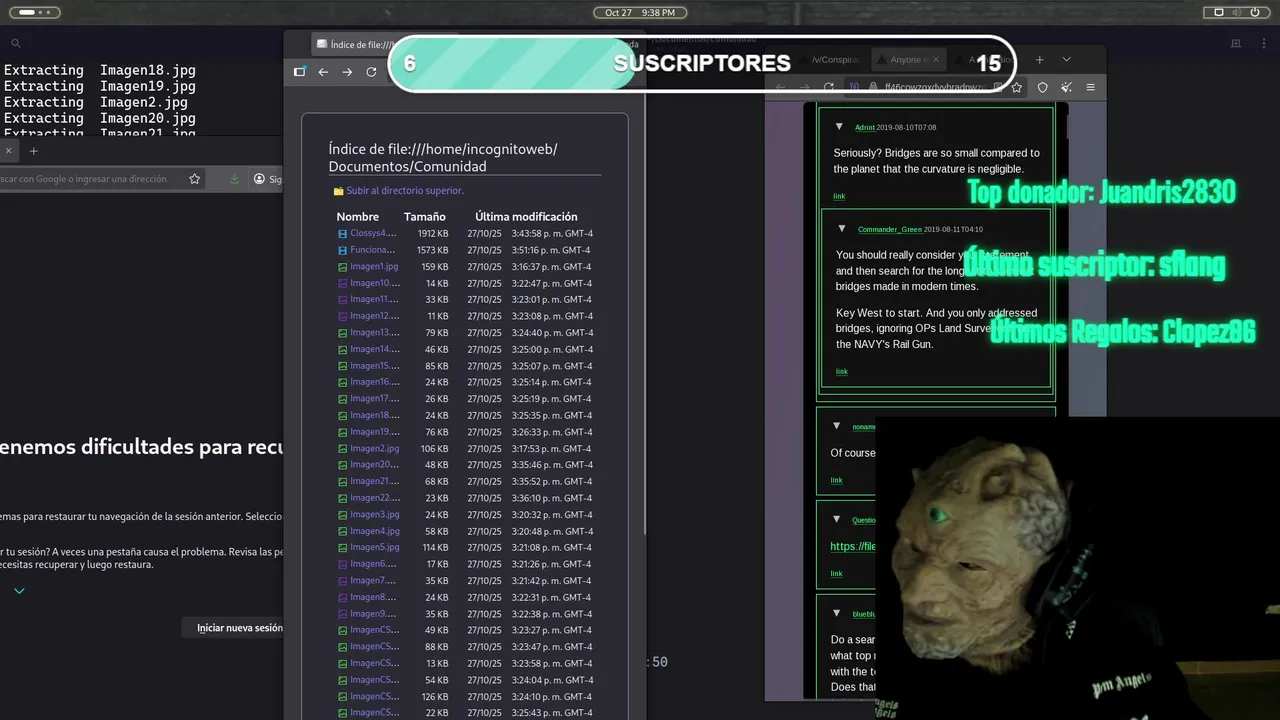Screen dimensions: 1280x720
Task: Select the Anyone e tab in the forum browser
Action: [x=908, y=60]
